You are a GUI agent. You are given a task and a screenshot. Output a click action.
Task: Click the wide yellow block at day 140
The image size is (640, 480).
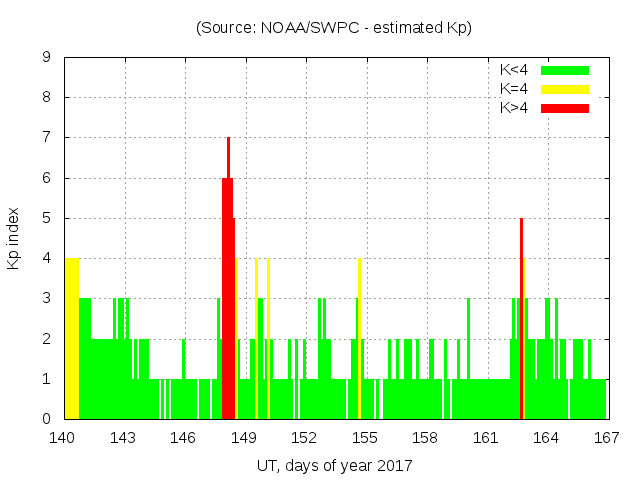[x=72, y=338]
